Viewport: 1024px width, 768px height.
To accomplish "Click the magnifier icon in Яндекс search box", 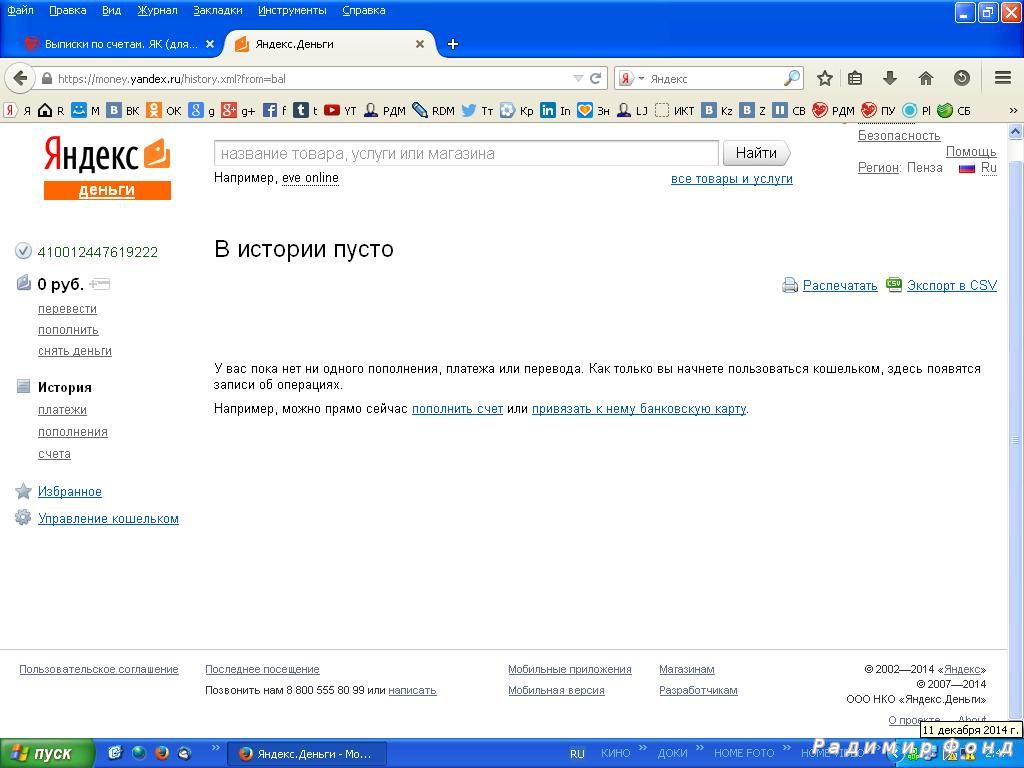I will point(792,78).
